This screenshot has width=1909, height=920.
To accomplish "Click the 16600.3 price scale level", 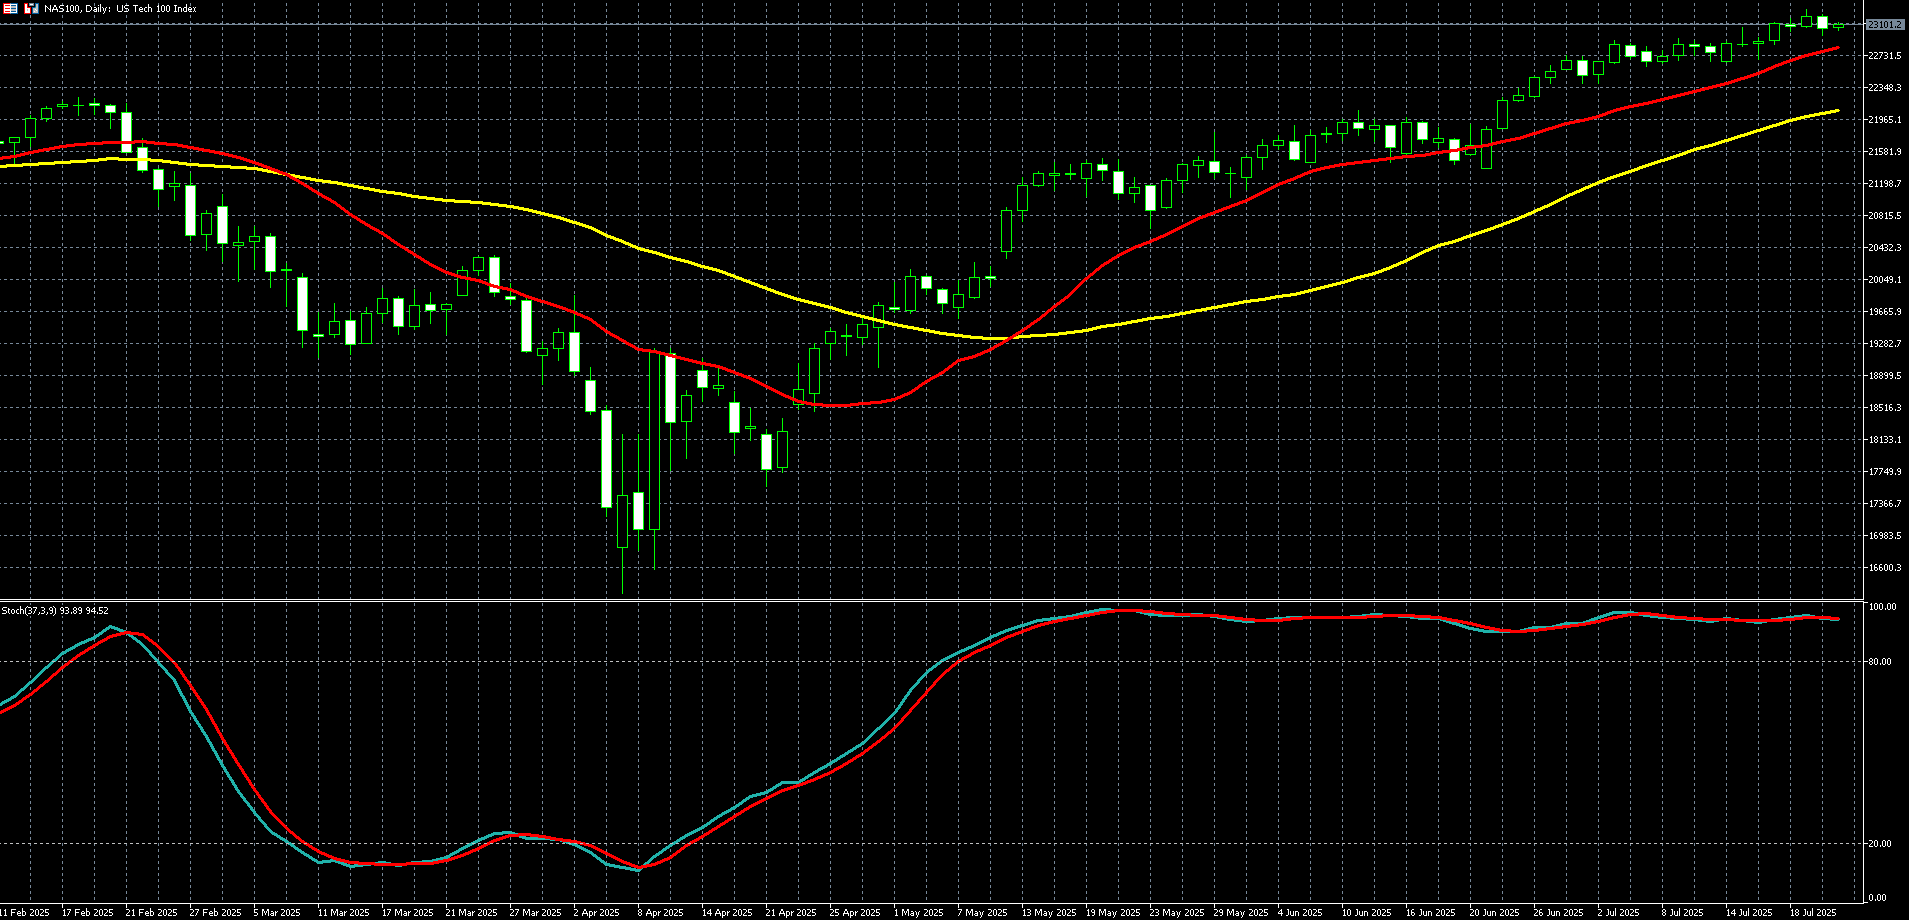I will (1884, 568).
